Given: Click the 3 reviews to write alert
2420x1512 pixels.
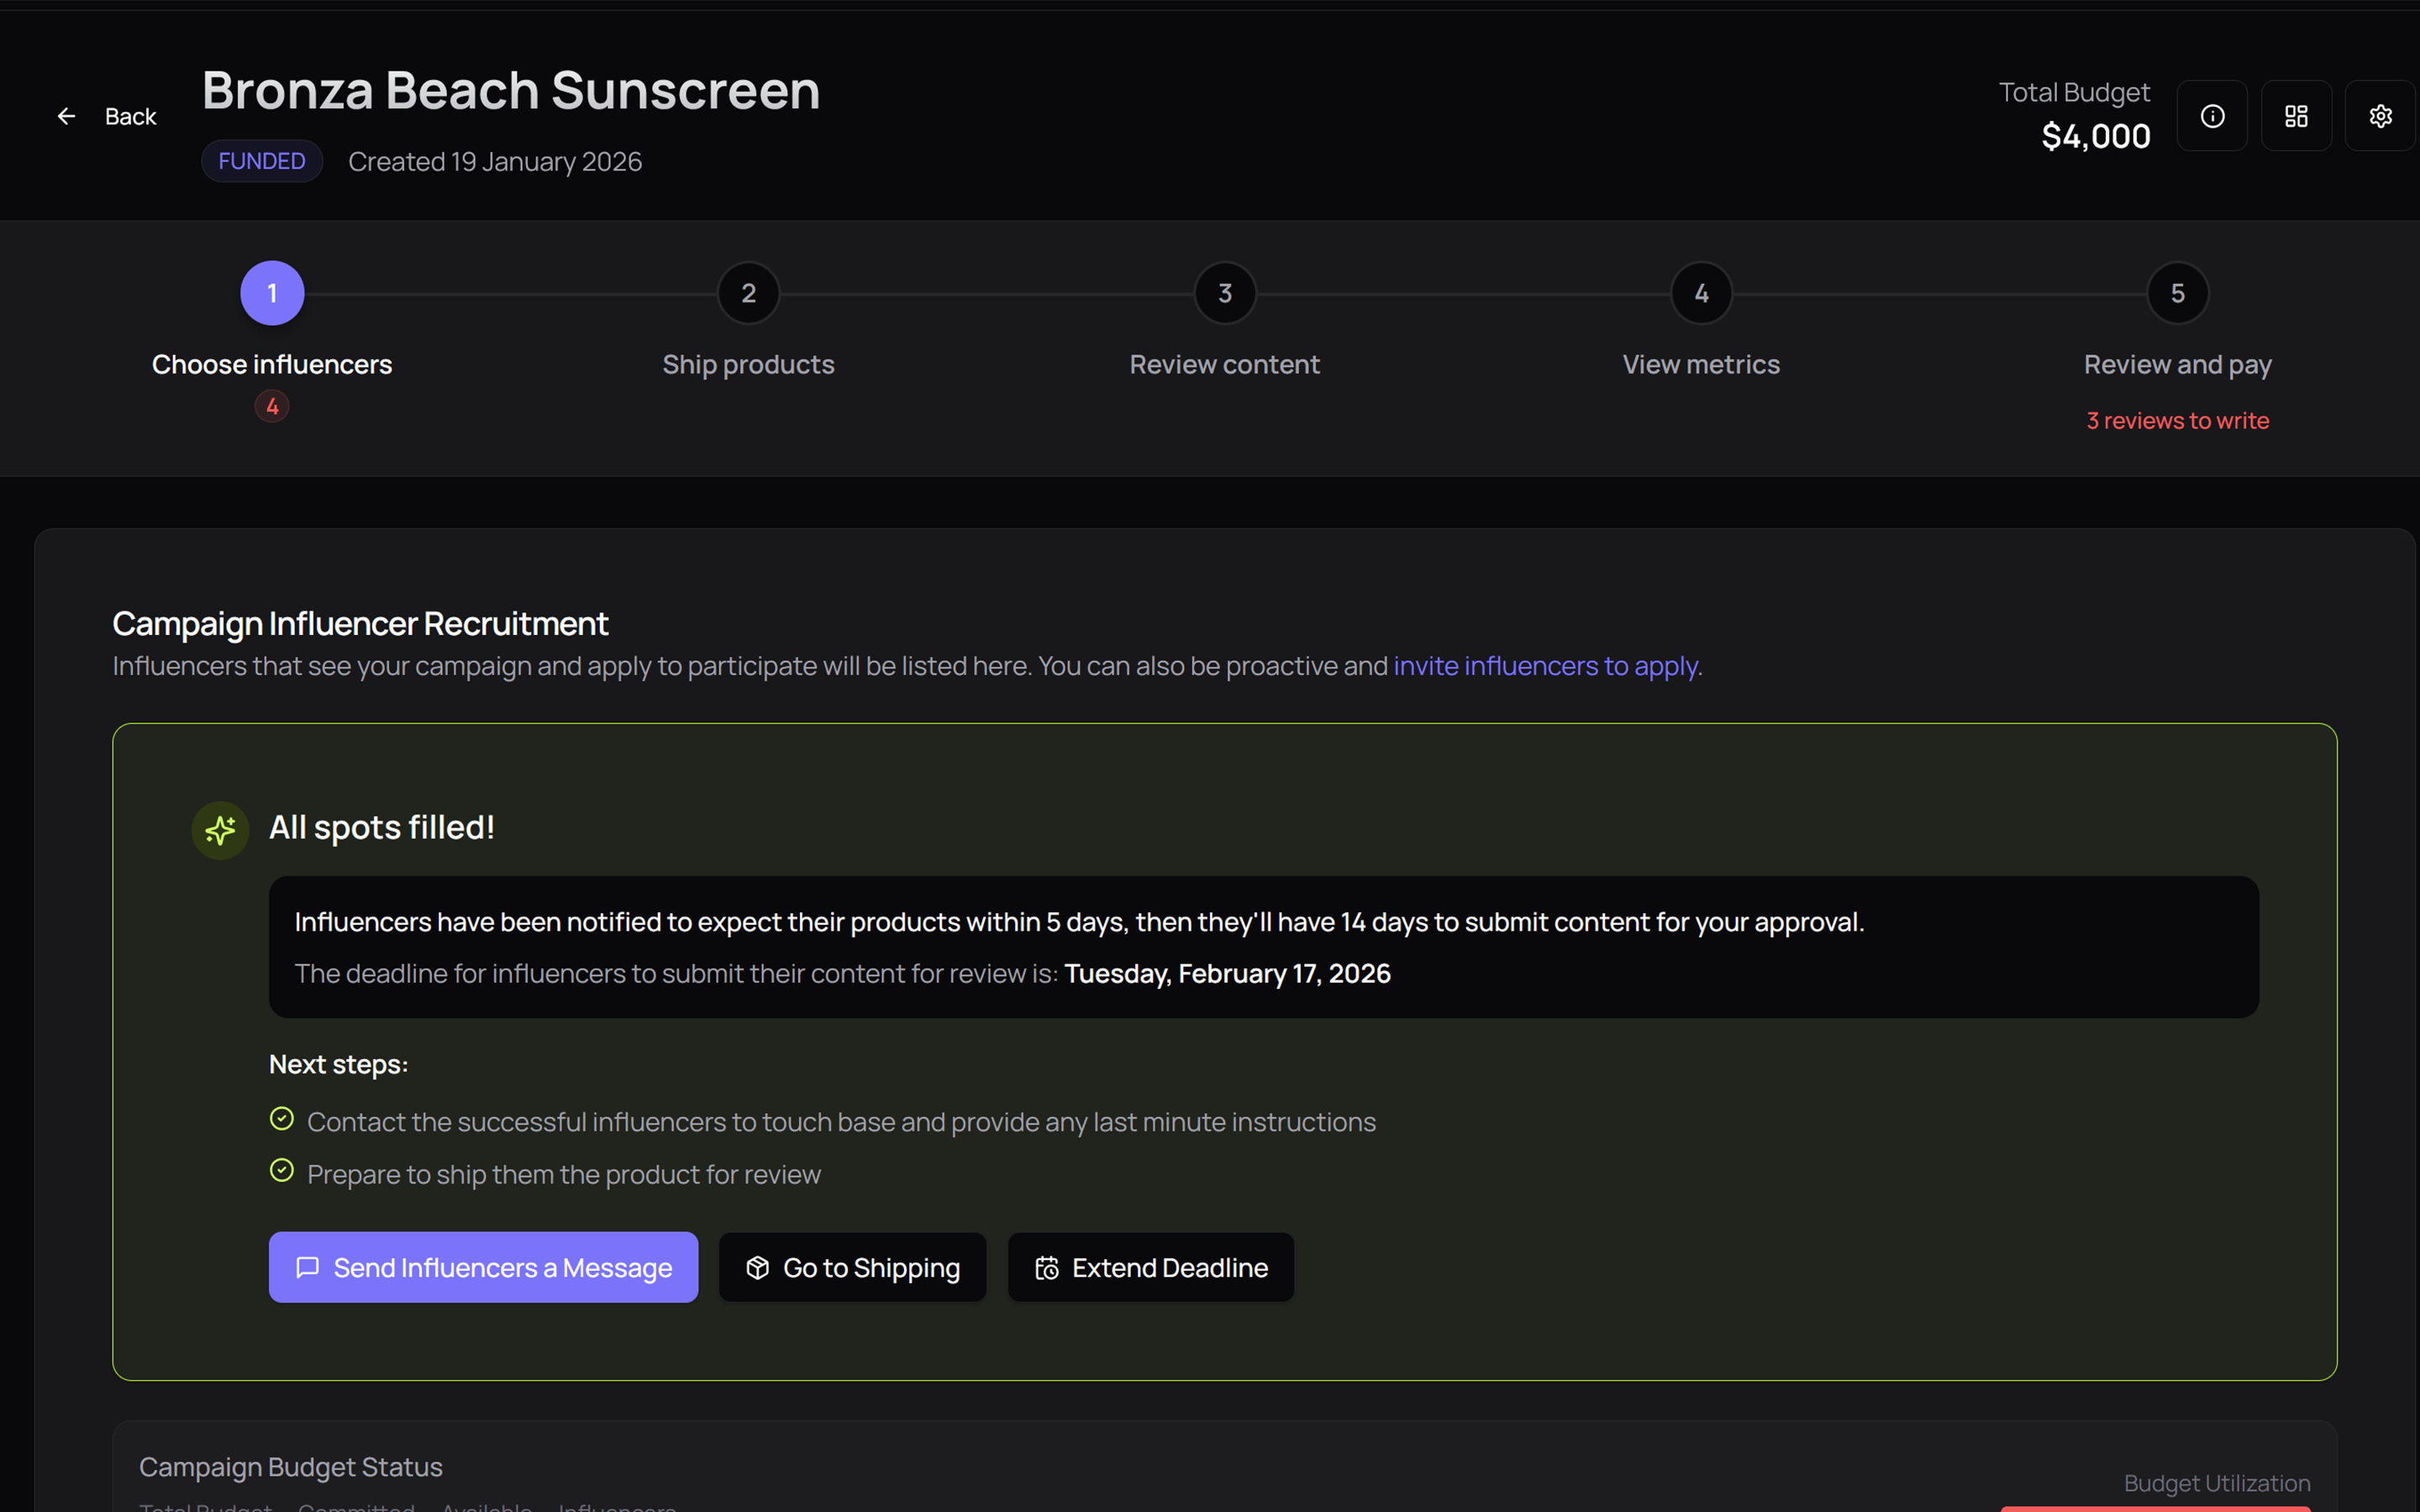Looking at the screenshot, I should click(x=2177, y=420).
